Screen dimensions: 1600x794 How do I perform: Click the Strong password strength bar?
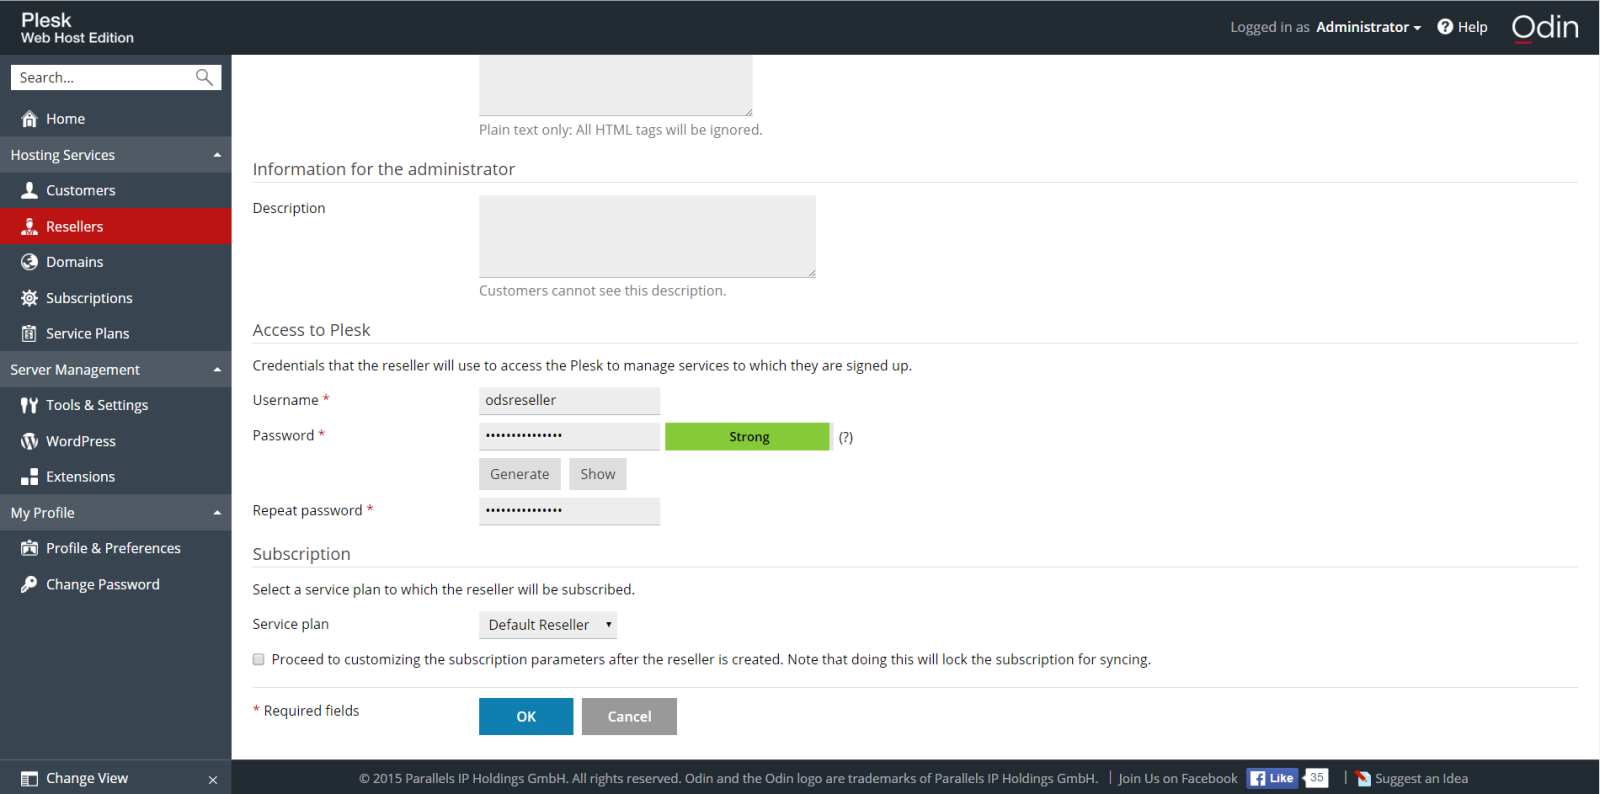748,437
